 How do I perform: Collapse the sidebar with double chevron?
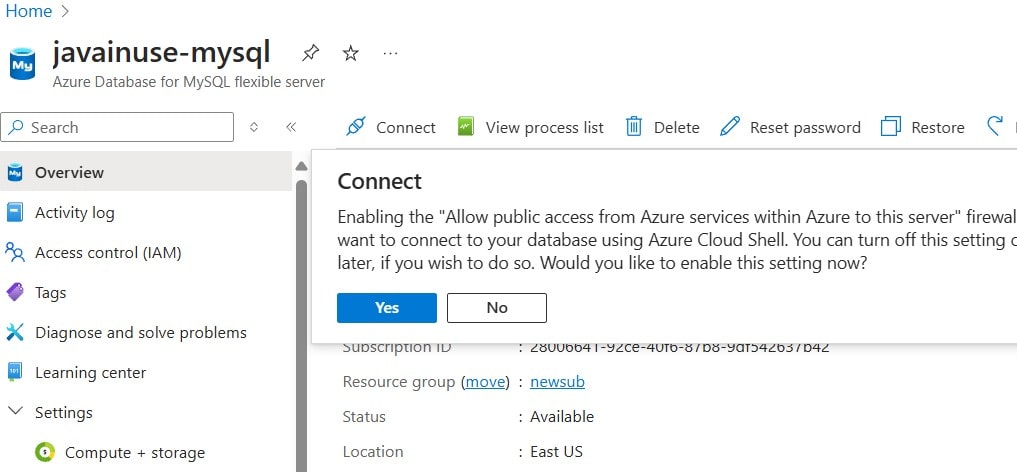[291, 127]
